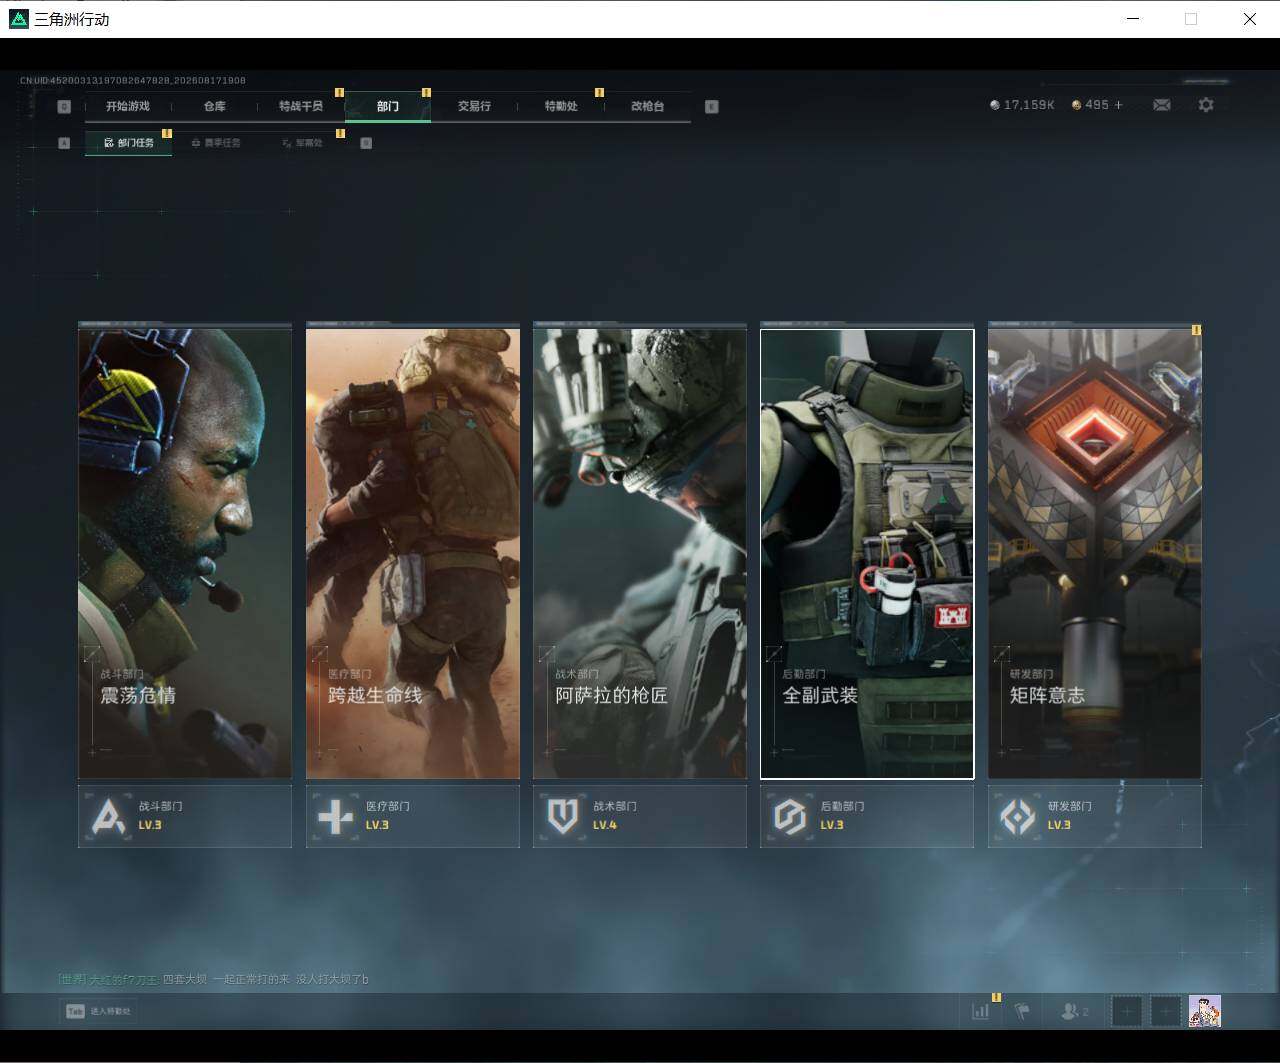Click the second empty squad slot plus
This screenshot has width=1280, height=1063.
coord(1165,1011)
